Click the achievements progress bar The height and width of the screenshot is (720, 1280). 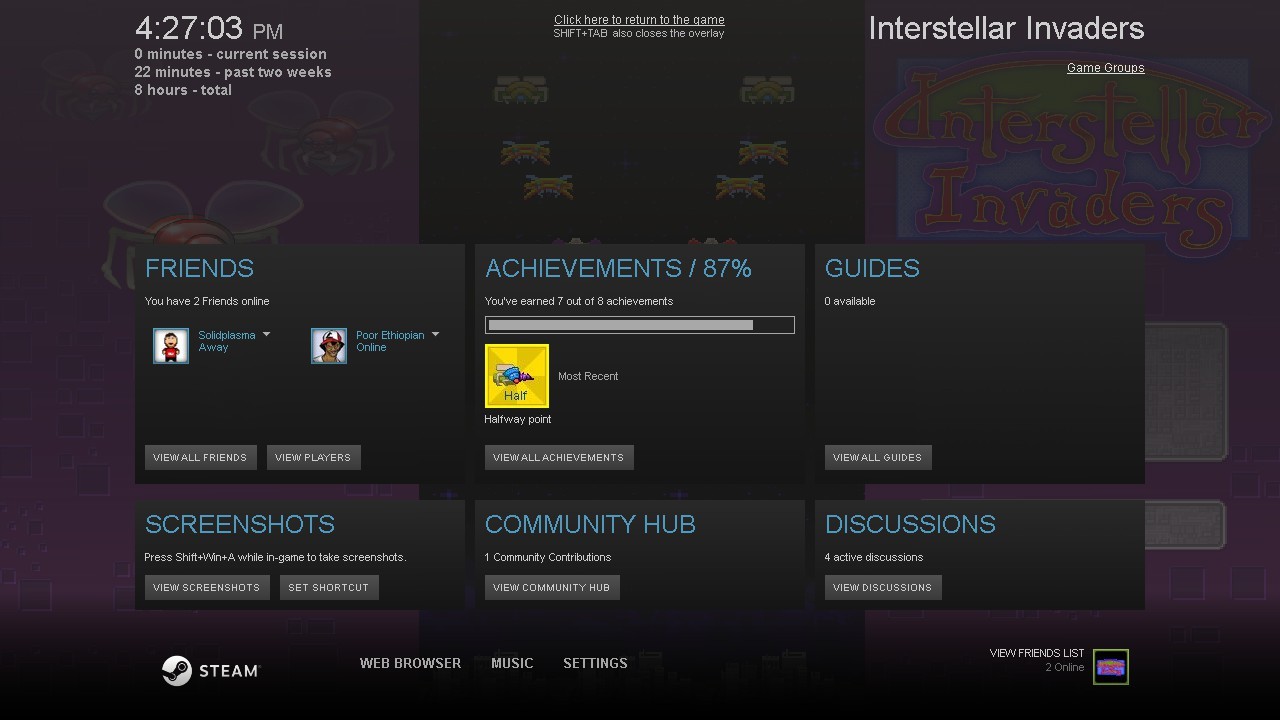tap(639, 325)
